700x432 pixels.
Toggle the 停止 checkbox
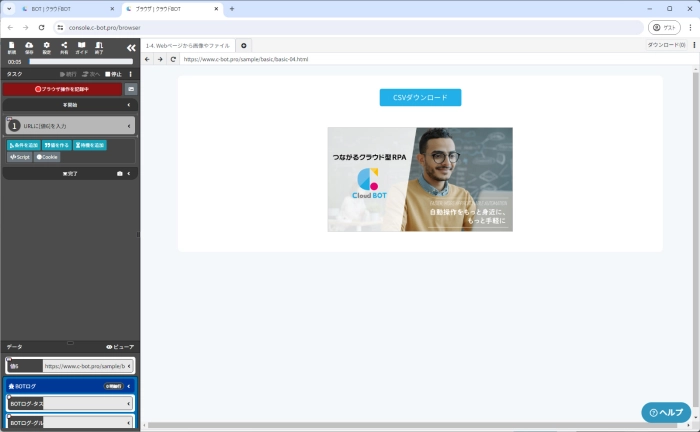[108, 74]
